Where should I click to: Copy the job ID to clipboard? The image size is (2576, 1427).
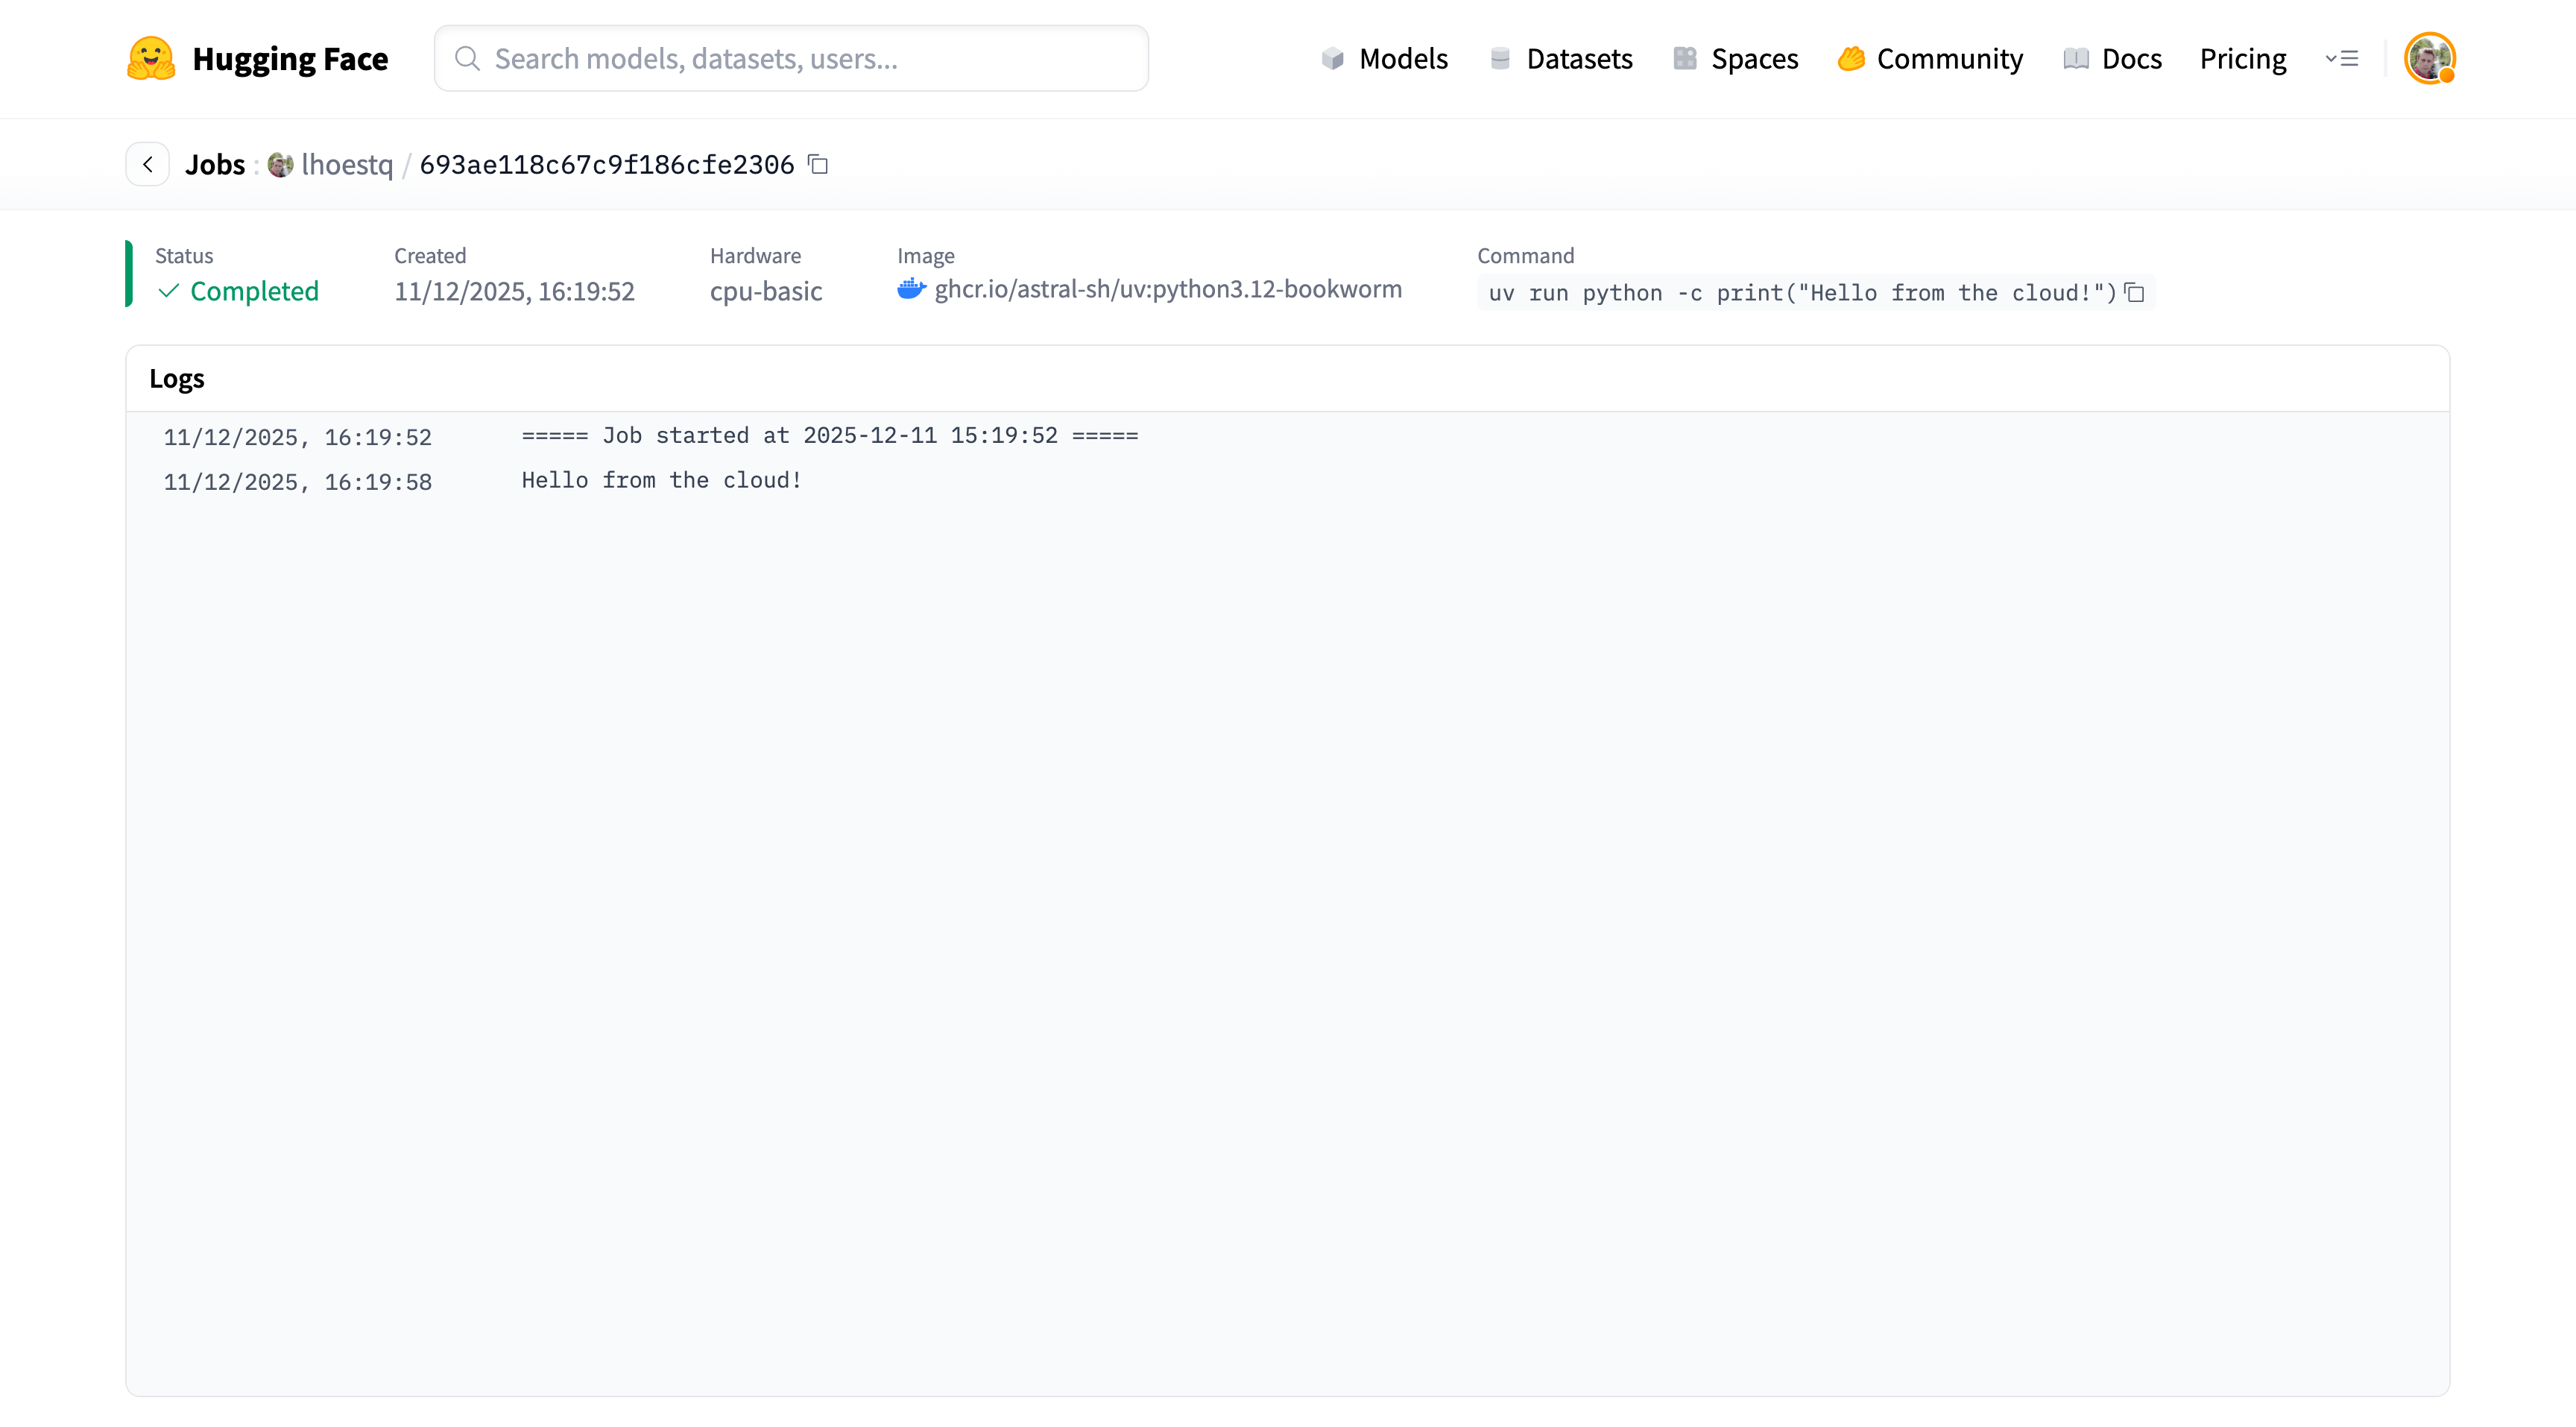click(818, 164)
